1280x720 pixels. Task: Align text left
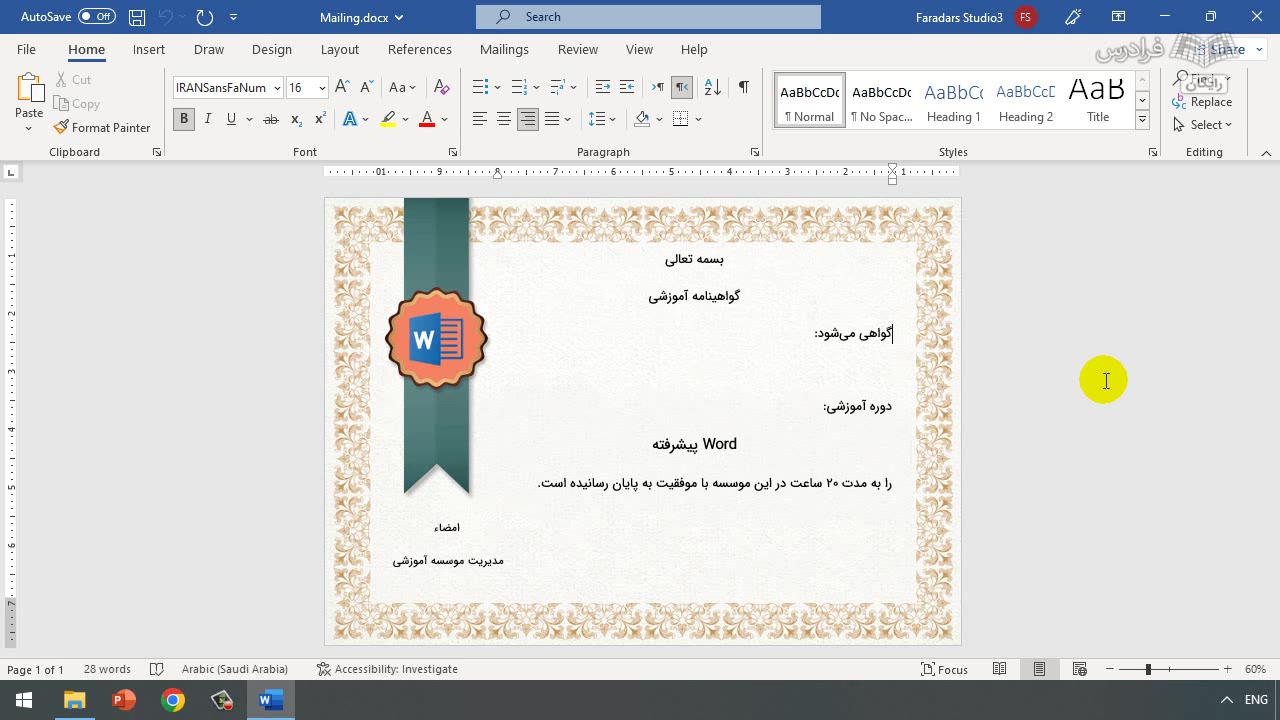coord(480,119)
